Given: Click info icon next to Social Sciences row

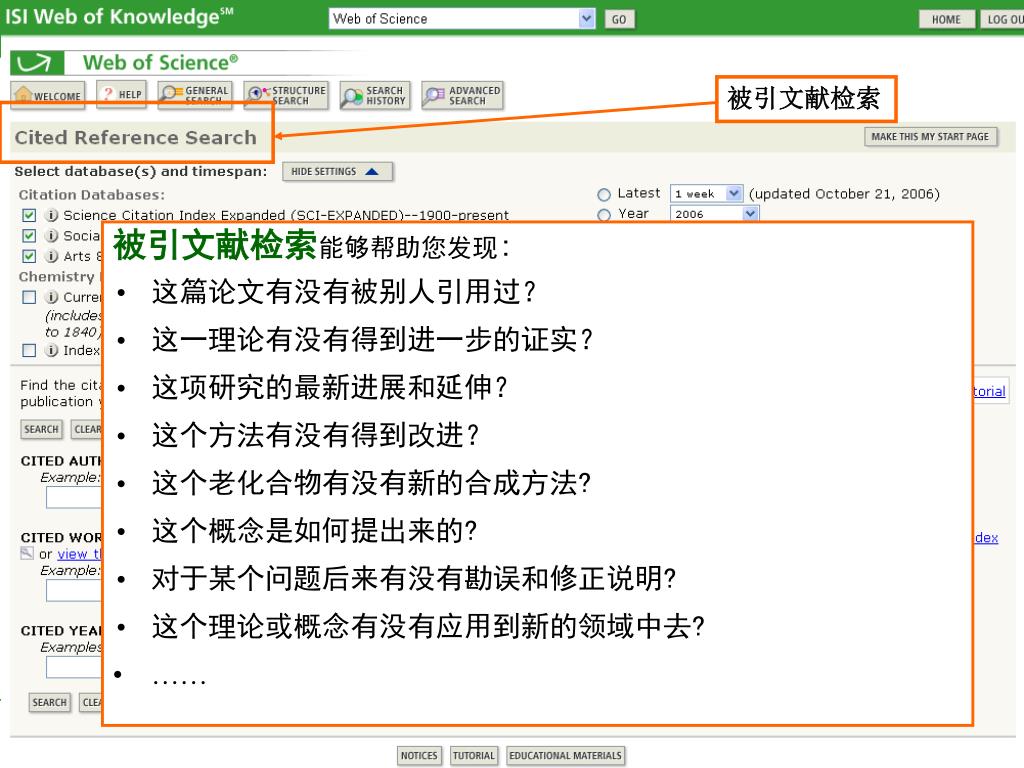Looking at the screenshot, I should pos(52,235).
